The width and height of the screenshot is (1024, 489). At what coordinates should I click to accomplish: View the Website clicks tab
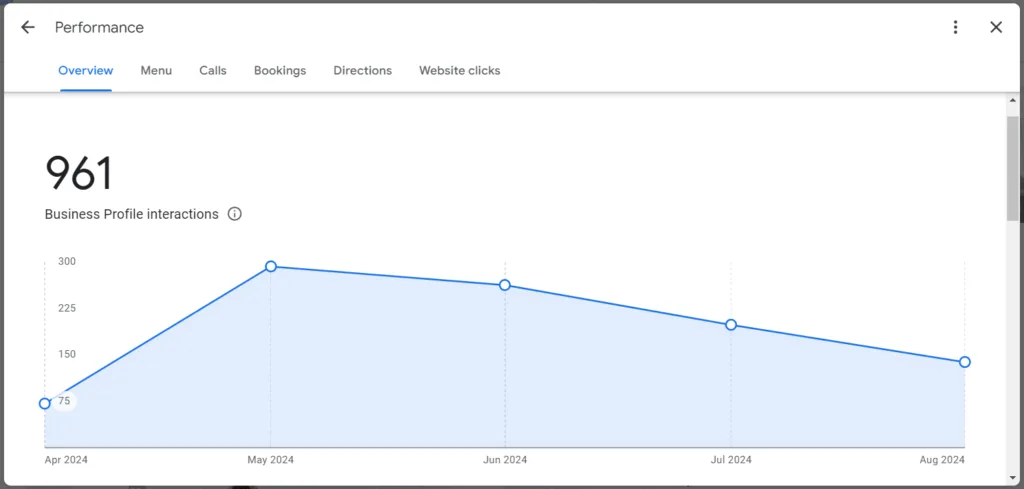pos(460,71)
